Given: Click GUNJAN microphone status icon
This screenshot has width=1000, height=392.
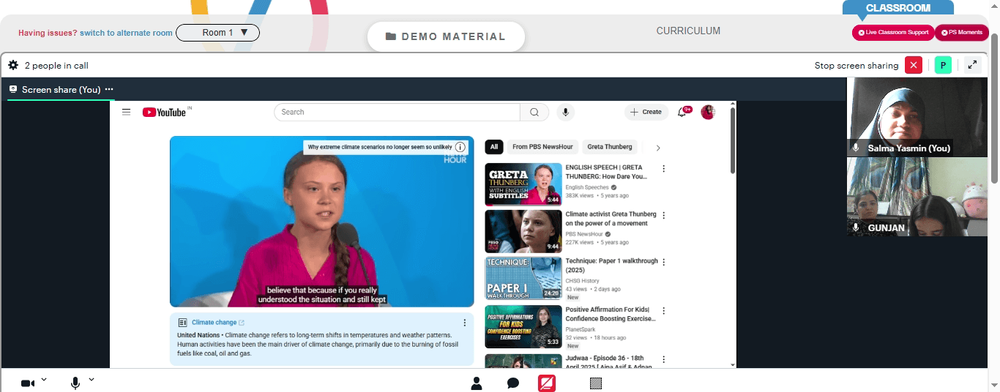Looking at the screenshot, I should pyautogui.click(x=855, y=228).
